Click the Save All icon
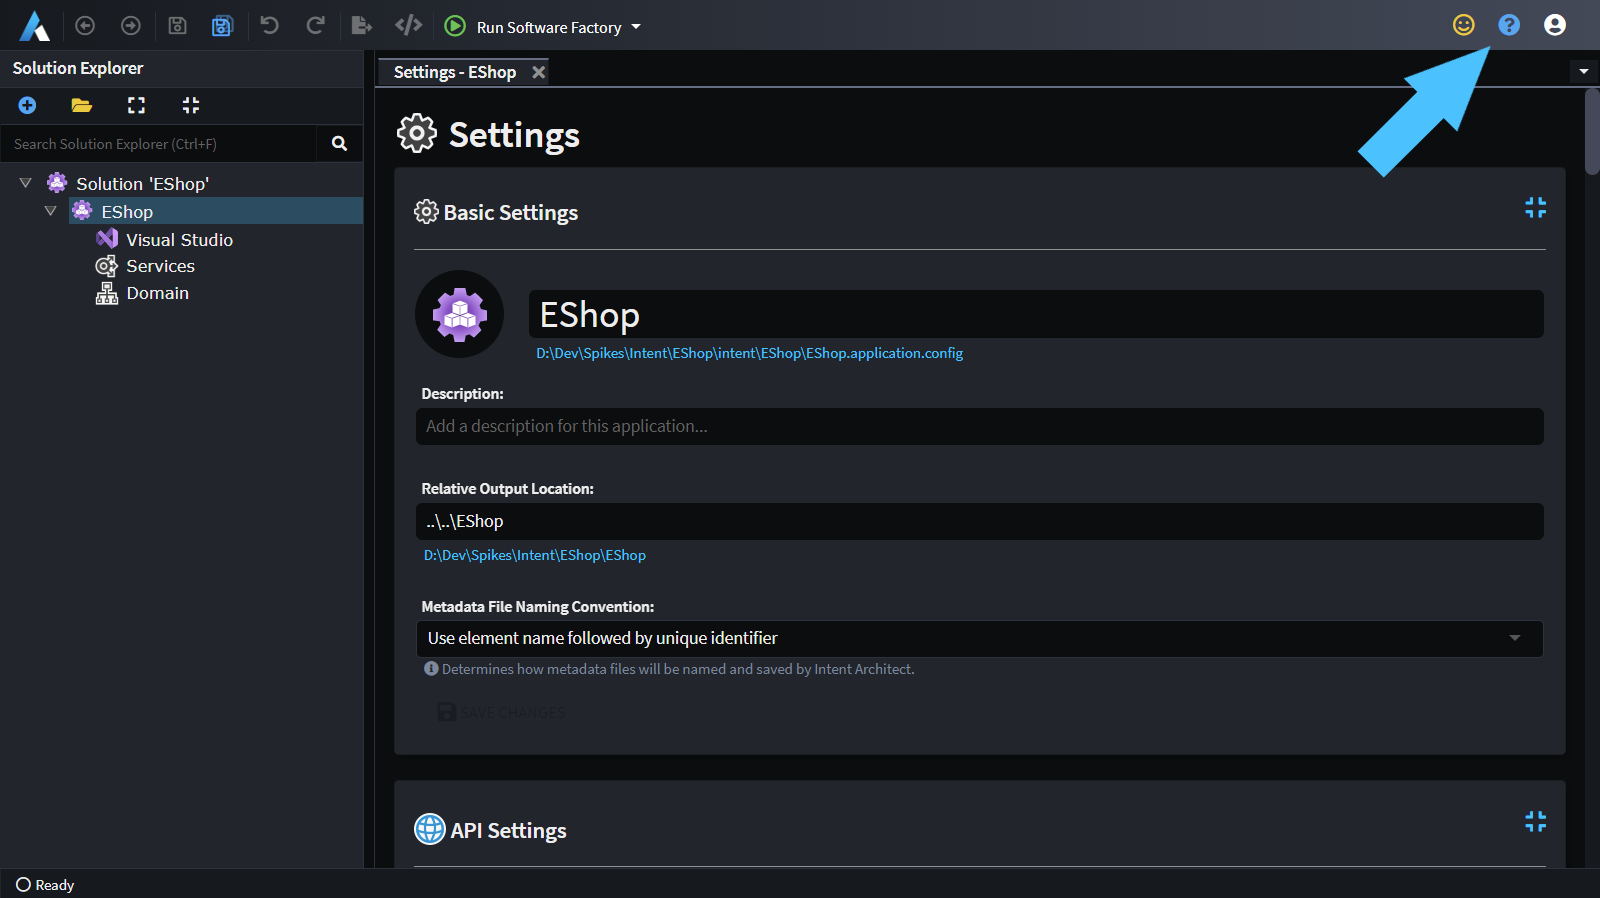 coord(222,26)
